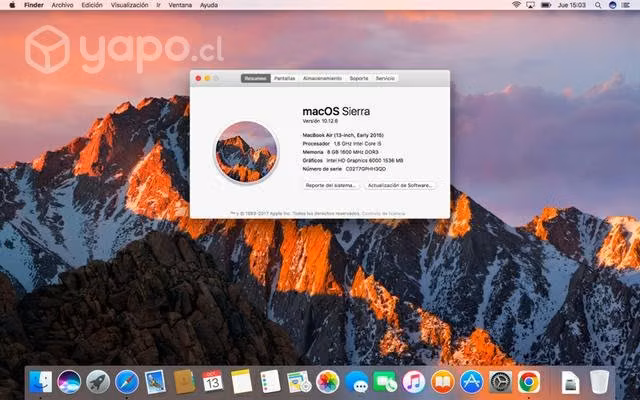The height and width of the screenshot is (400, 640).
Task: Open iBooks orange book icon
Action: coord(442,382)
